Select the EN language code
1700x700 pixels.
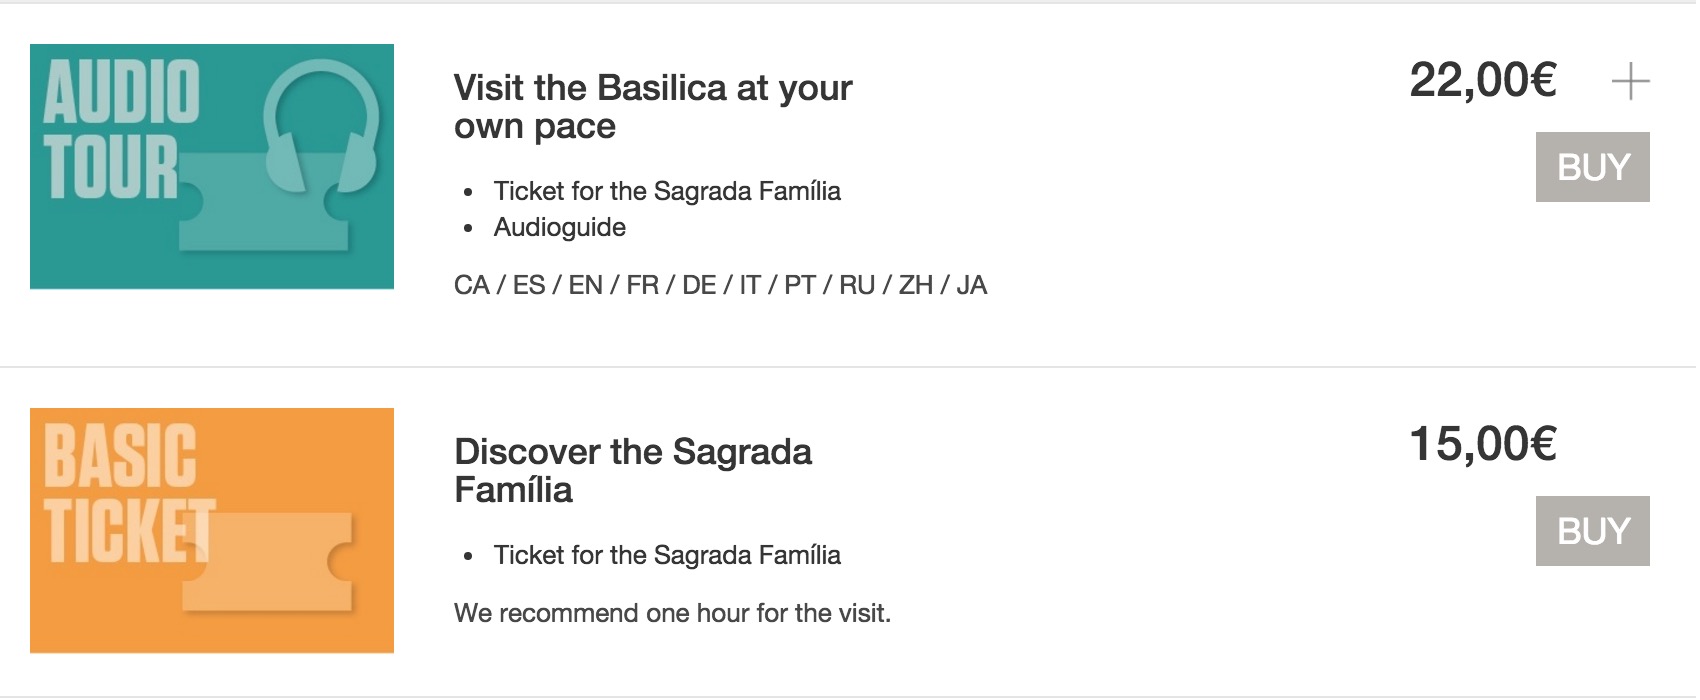tap(585, 286)
